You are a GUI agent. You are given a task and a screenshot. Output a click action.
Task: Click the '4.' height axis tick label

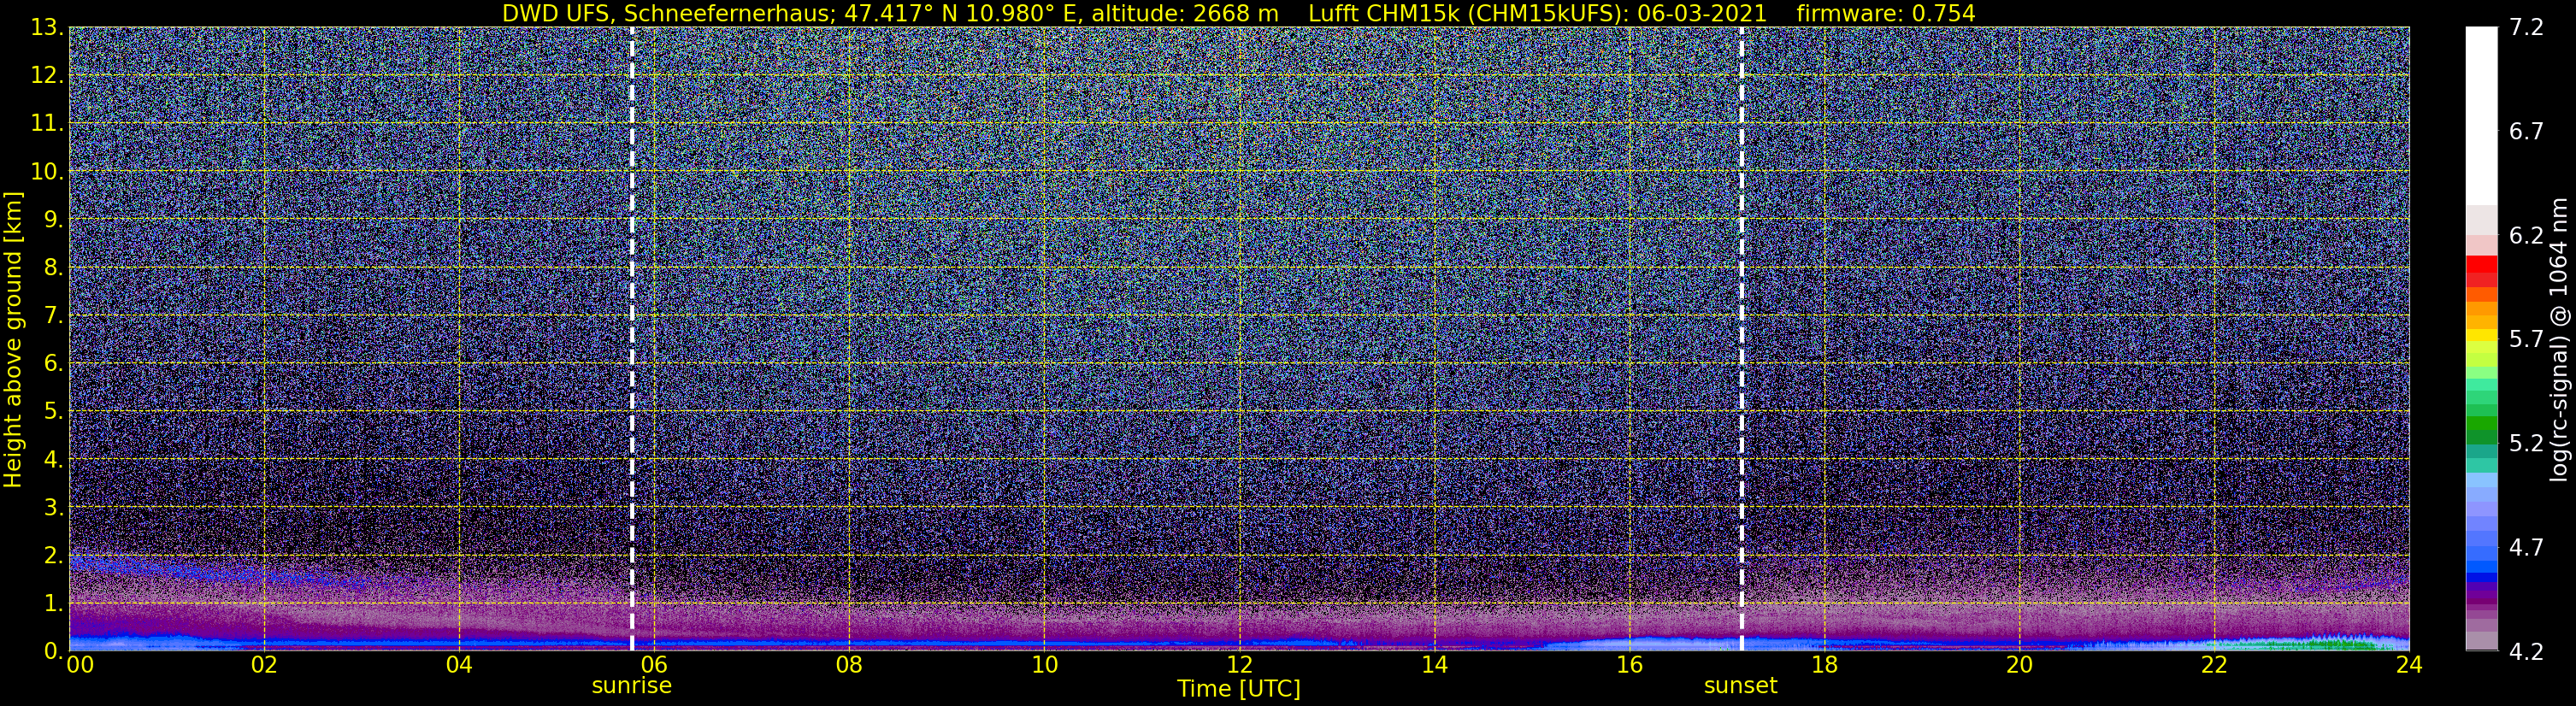pyautogui.click(x=54, y=459)
